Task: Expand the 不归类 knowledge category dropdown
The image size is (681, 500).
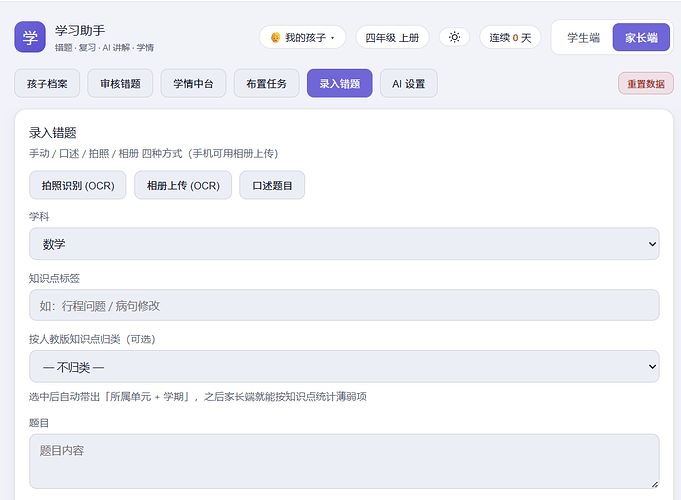Action: point(344,367)
